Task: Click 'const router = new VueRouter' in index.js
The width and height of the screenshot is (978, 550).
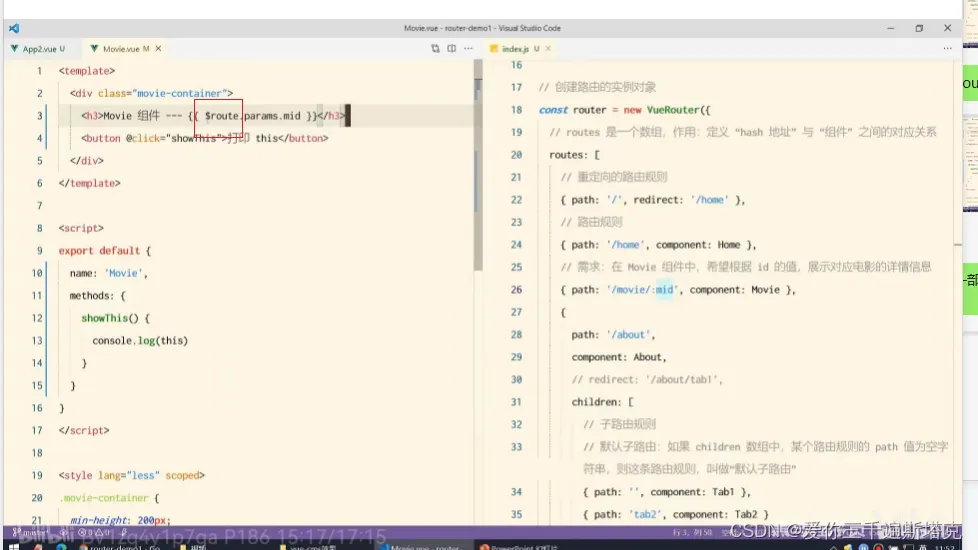Action: [x=624, y=110]
